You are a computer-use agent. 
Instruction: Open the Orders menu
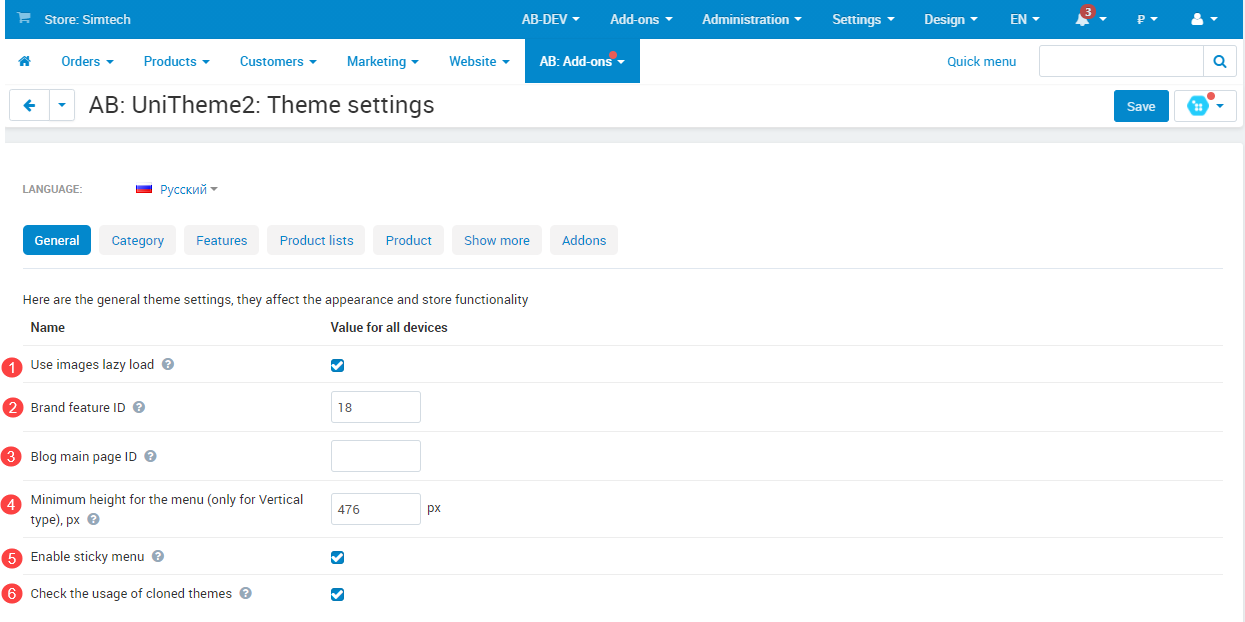tap(87, 61)
